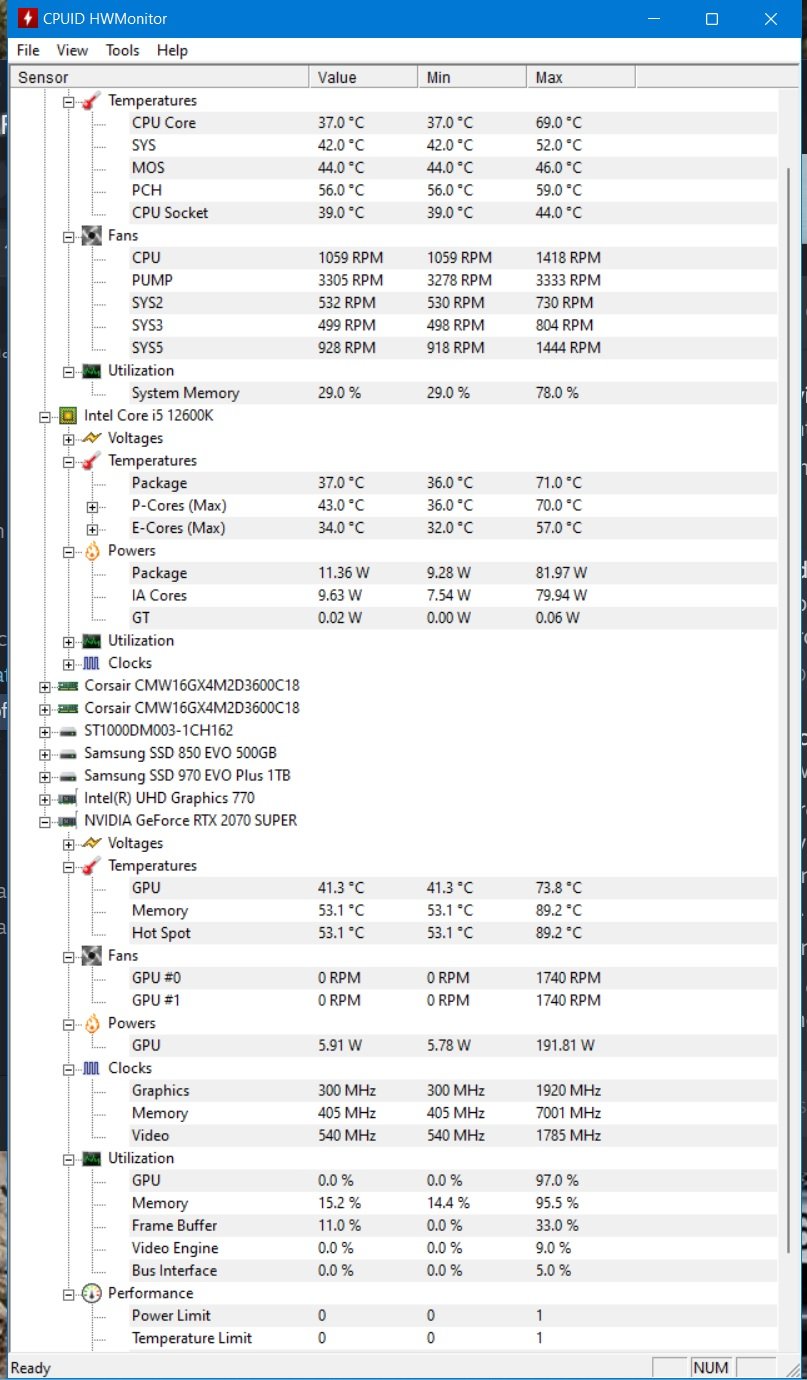The width and height of the screenshot is (807, 1380).
Task: Expand the CPU Clocks node
Action: 69,664
